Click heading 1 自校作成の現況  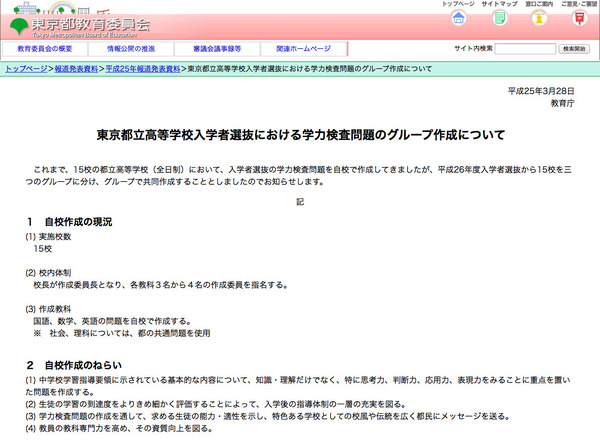(x=70, y=222)
